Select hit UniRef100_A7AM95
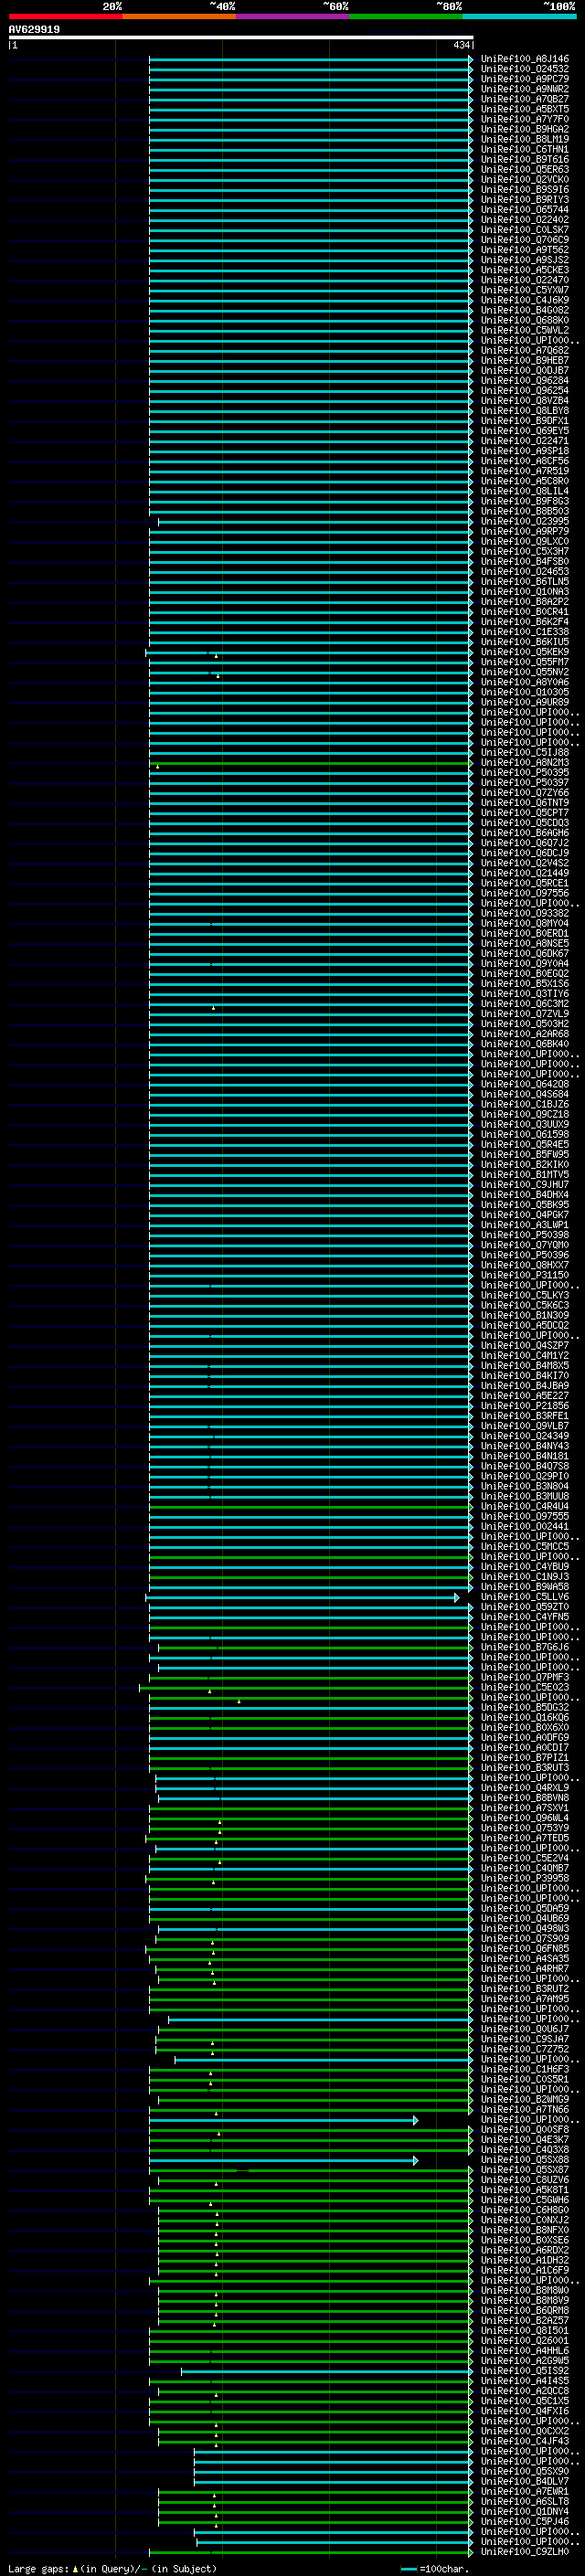Screen dimensions: 585x2576 [x=525, y=1999]
